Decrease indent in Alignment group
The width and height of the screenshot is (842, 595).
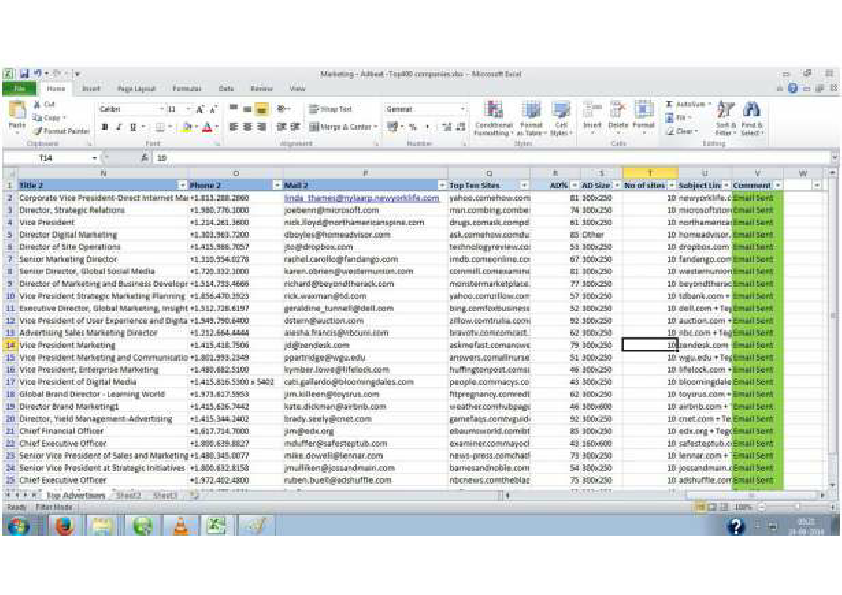pos(281,127)
